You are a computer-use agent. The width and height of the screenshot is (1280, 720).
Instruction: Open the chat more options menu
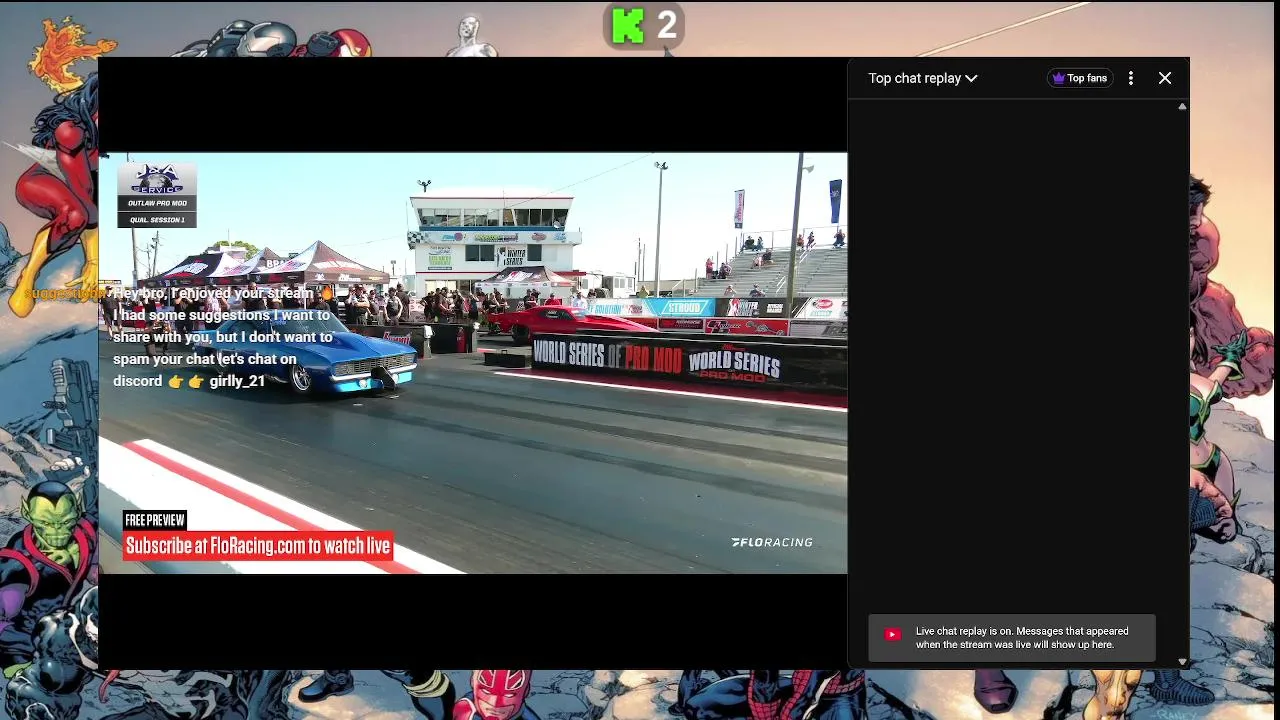pos(1131,78)
